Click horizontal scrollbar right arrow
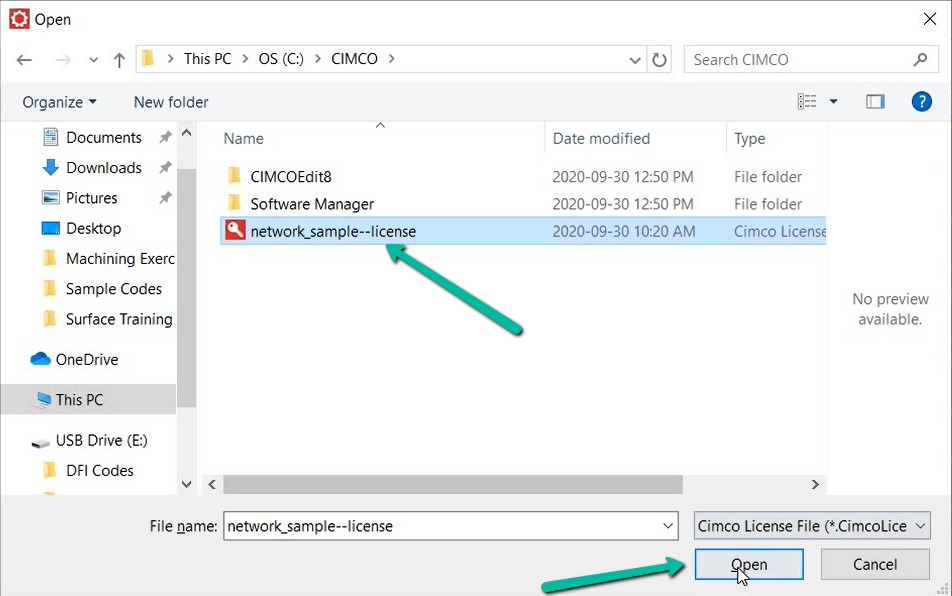 [815, 484]
